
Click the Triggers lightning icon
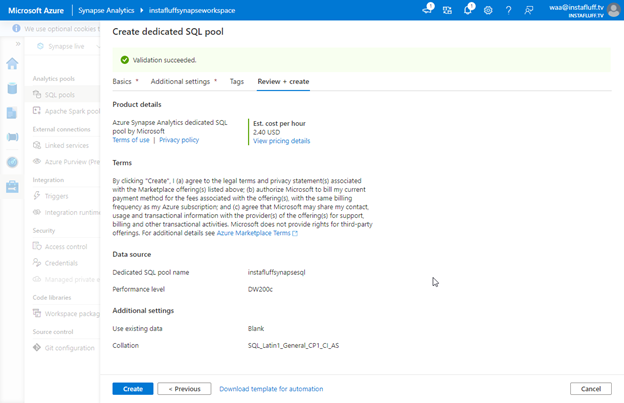tap(37, 196)
